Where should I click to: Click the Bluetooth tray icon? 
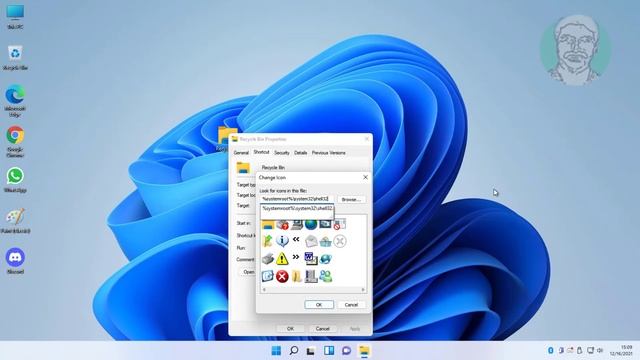[x=550, y=350]
